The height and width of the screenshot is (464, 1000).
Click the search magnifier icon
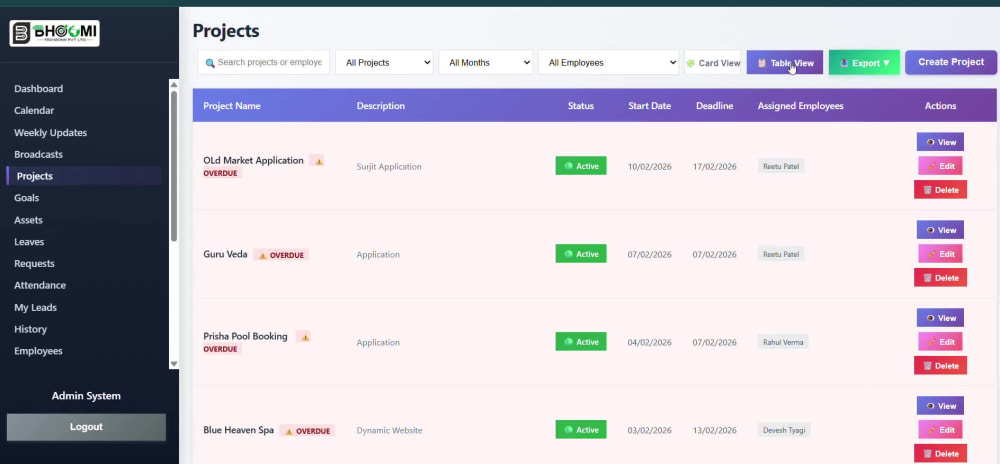click(210, 63)
